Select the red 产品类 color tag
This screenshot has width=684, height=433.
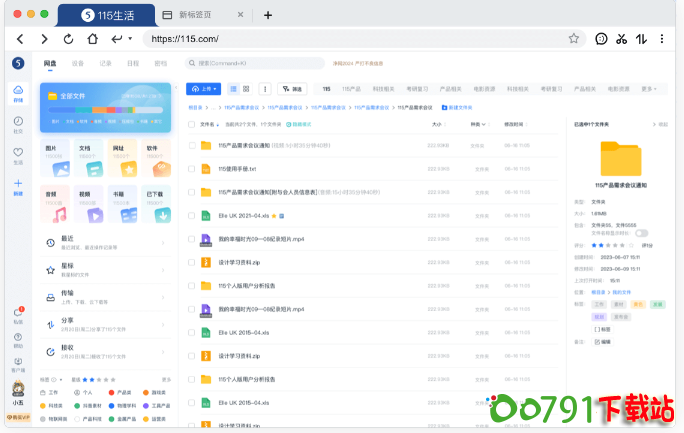coord(120,393)
